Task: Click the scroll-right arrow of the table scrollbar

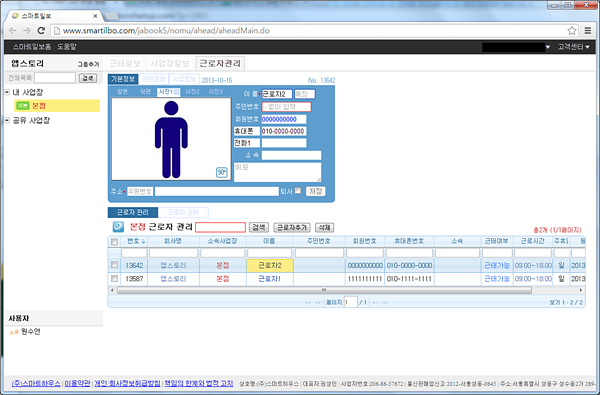Action: pyautogui.click(x=581, y=290)
